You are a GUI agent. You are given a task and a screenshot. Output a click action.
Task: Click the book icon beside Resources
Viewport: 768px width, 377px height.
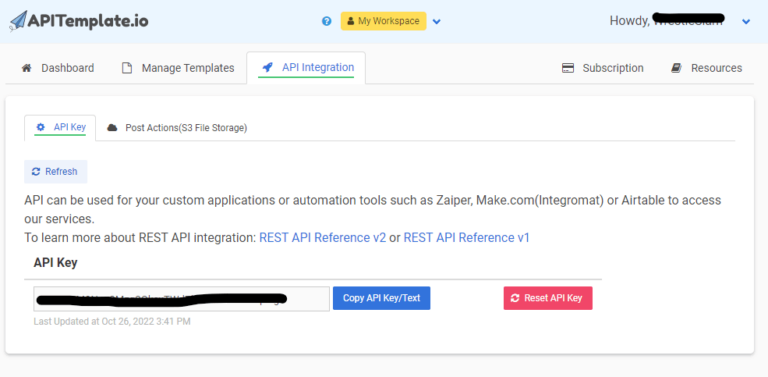(x=676, y=68)
